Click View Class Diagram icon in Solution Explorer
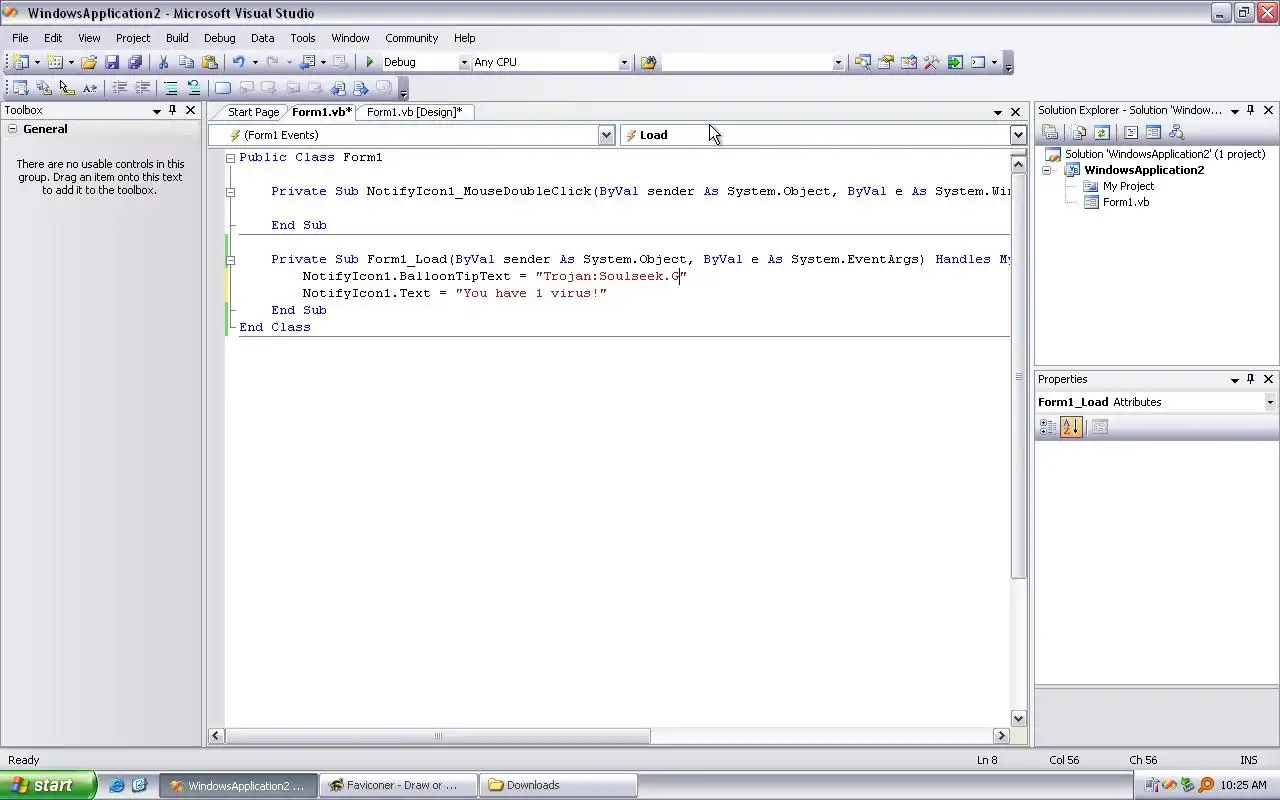 1176,132
